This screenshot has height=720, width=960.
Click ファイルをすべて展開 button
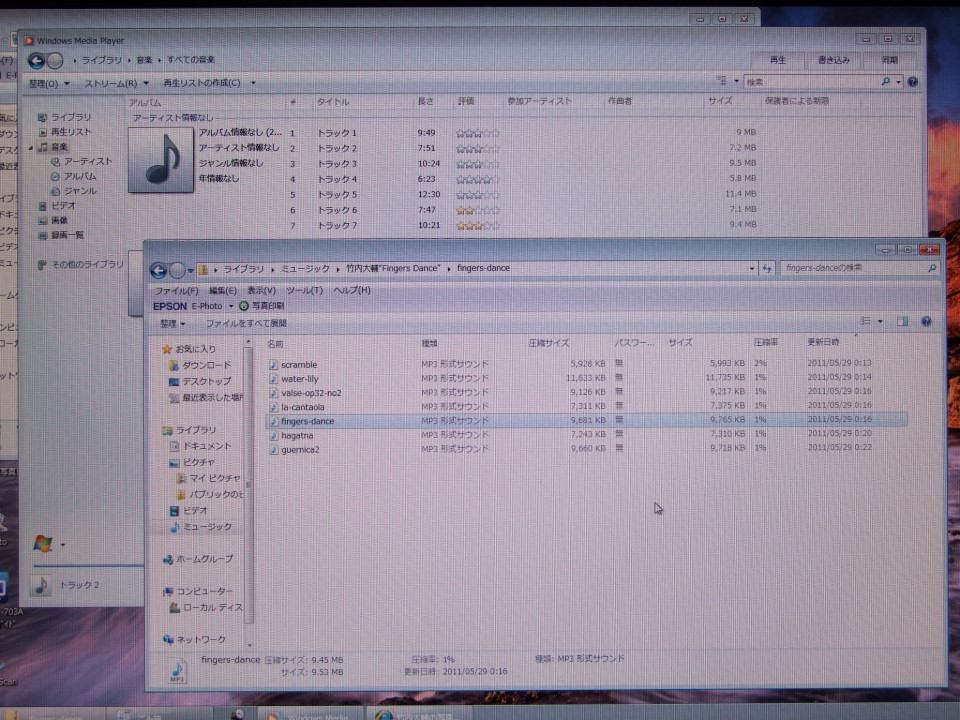click(246, 323)
